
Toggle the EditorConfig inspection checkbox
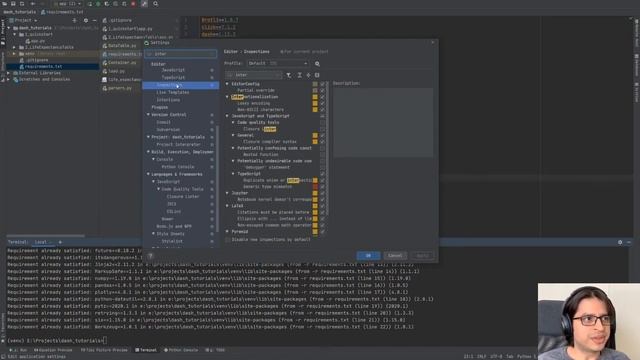click(x=322, y=84)
